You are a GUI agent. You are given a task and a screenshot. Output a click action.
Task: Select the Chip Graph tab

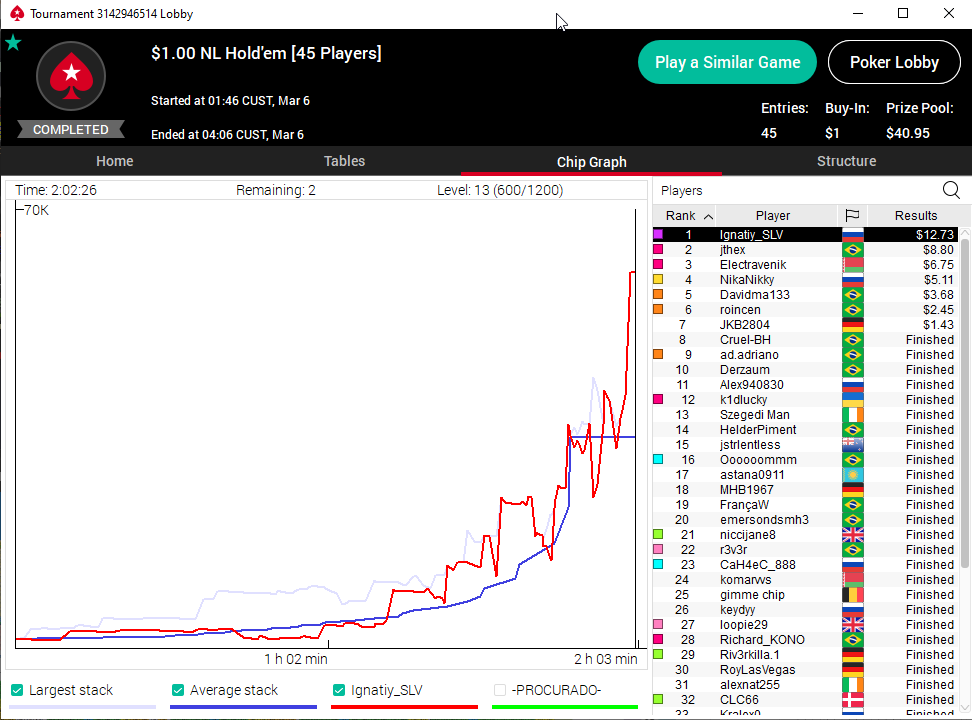(x=591, y=162)
